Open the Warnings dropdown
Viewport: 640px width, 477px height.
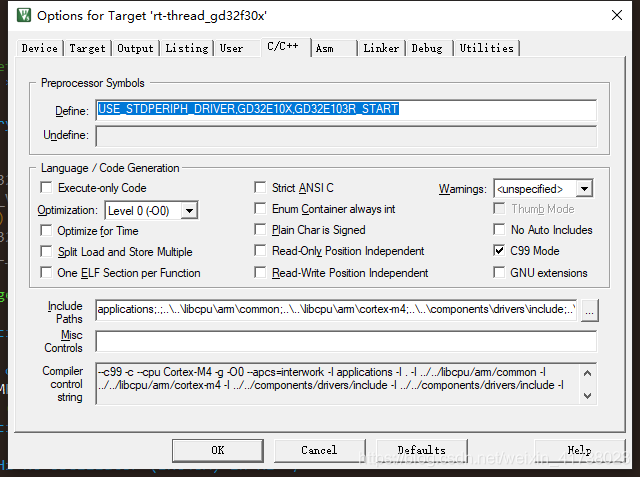coord(584,189)
